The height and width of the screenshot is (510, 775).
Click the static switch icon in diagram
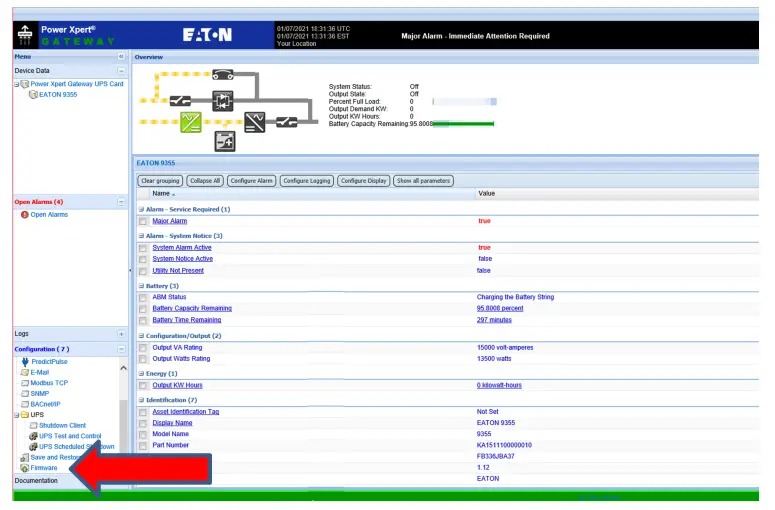point(223,101)
